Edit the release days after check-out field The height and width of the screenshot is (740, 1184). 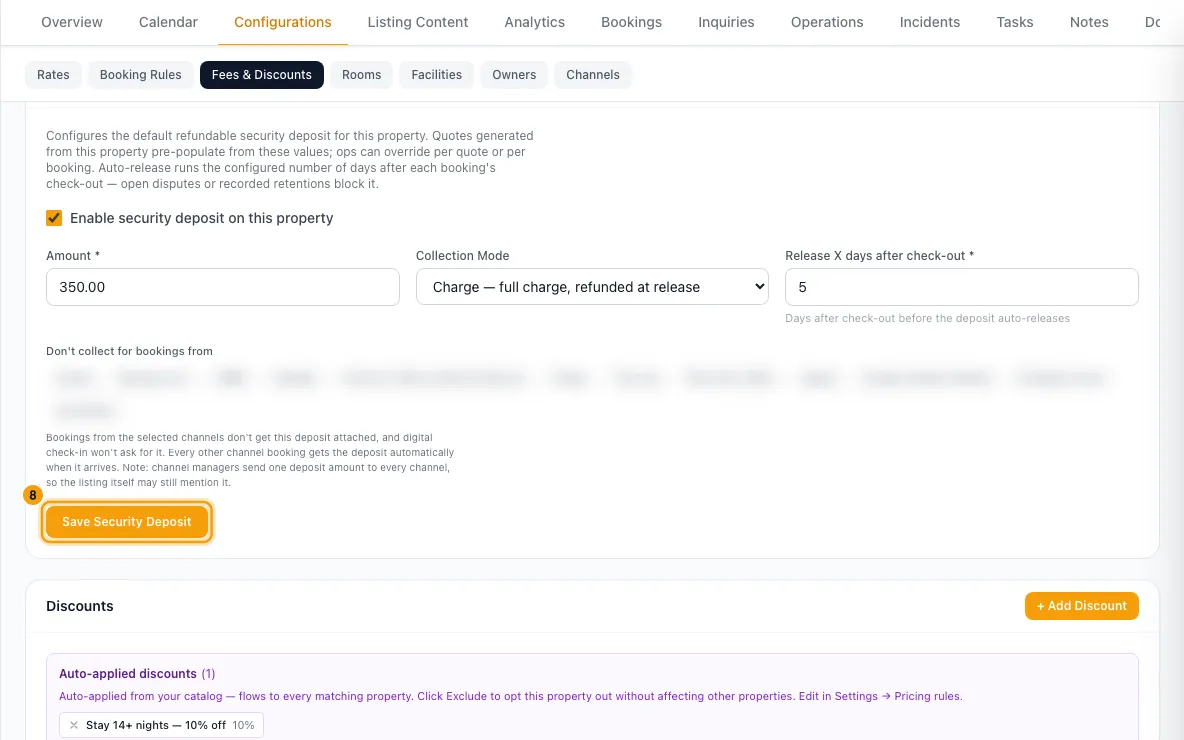(x=961, y=287)
